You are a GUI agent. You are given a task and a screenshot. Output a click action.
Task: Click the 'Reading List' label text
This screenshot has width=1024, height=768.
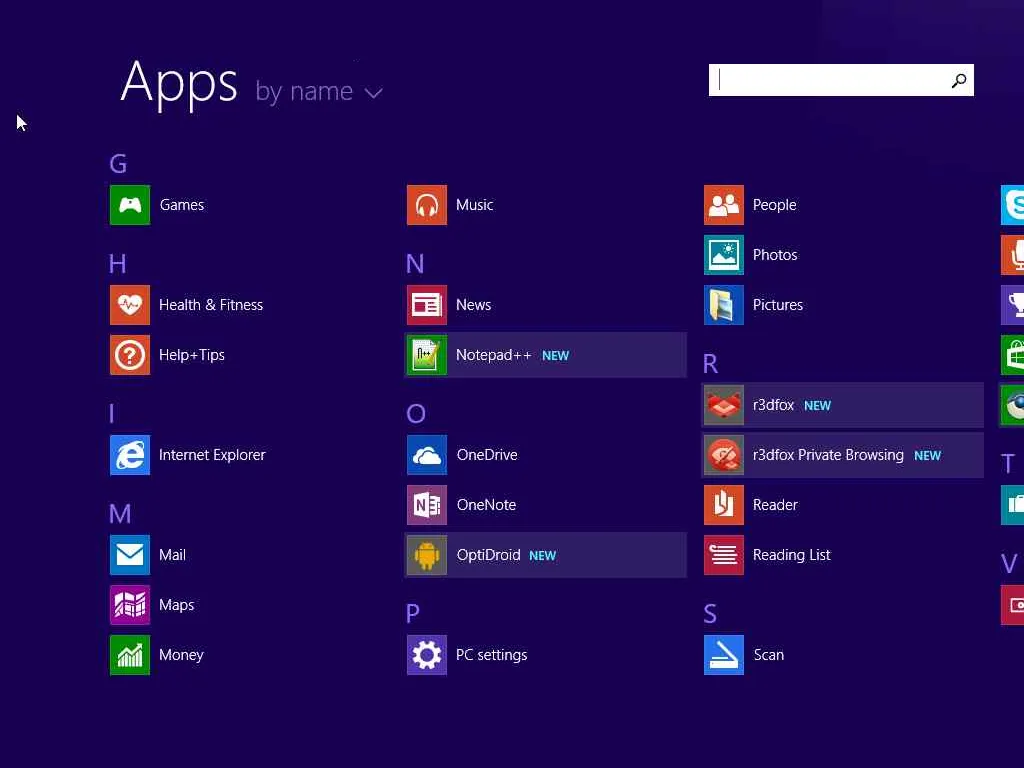coord(792,555)
